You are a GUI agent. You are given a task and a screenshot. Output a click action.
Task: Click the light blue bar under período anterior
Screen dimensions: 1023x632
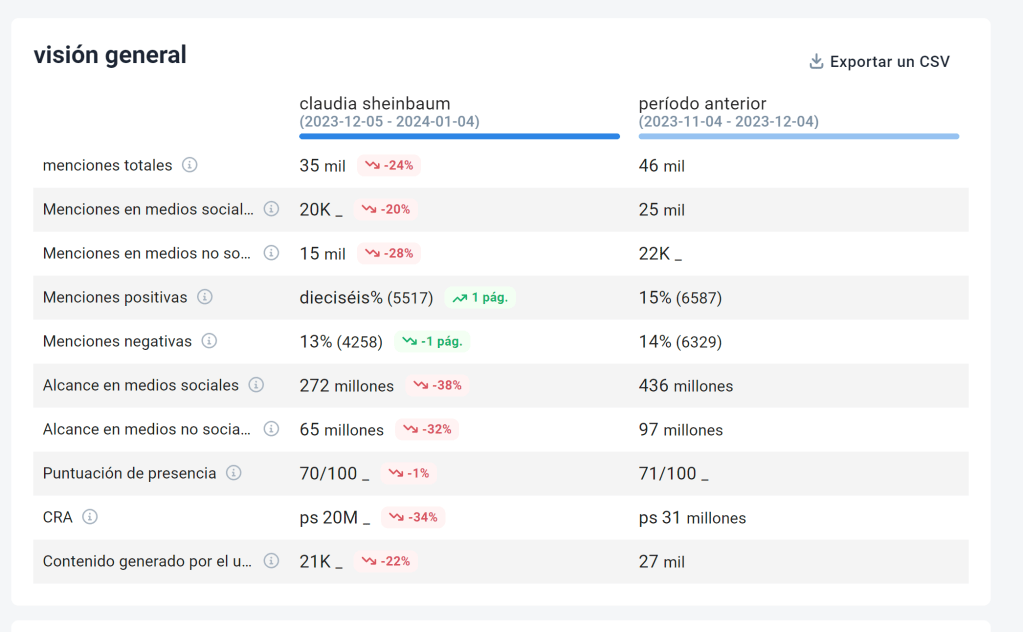tap(798, 136)
